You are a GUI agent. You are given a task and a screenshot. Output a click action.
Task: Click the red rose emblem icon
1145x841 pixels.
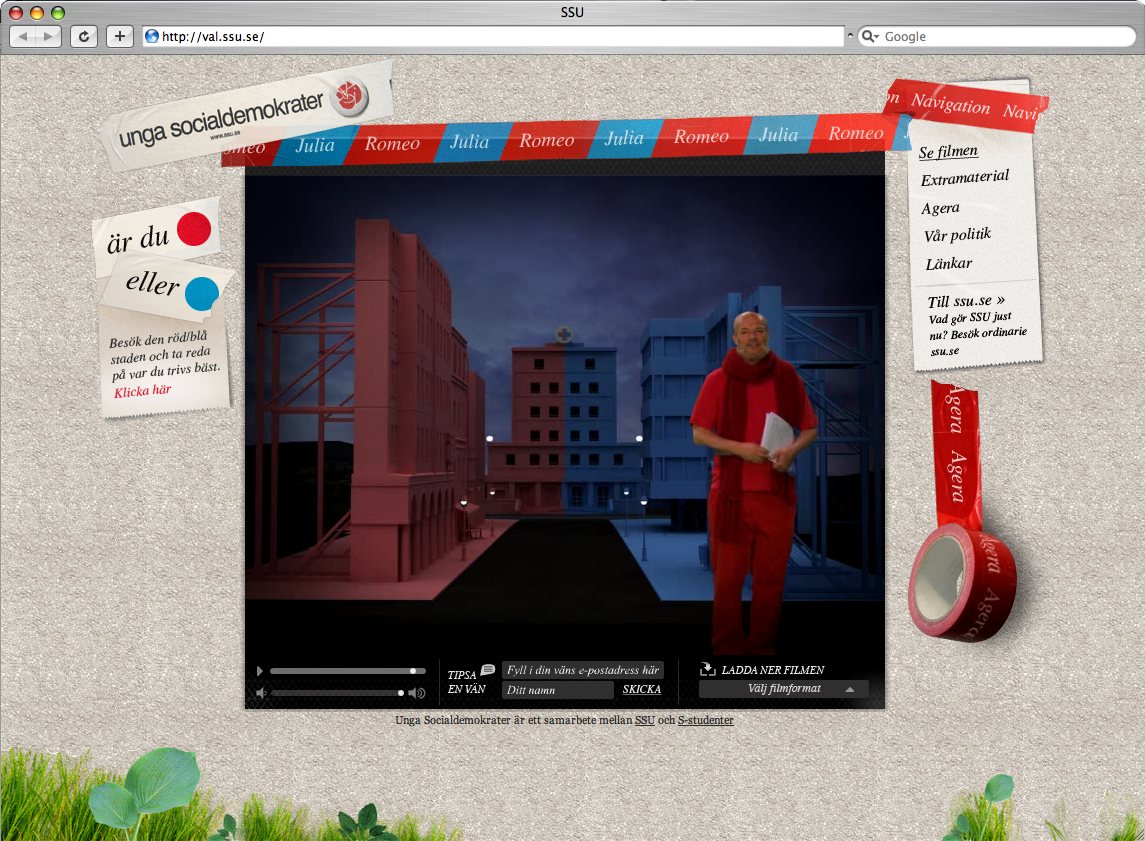(x=349, y=96)
